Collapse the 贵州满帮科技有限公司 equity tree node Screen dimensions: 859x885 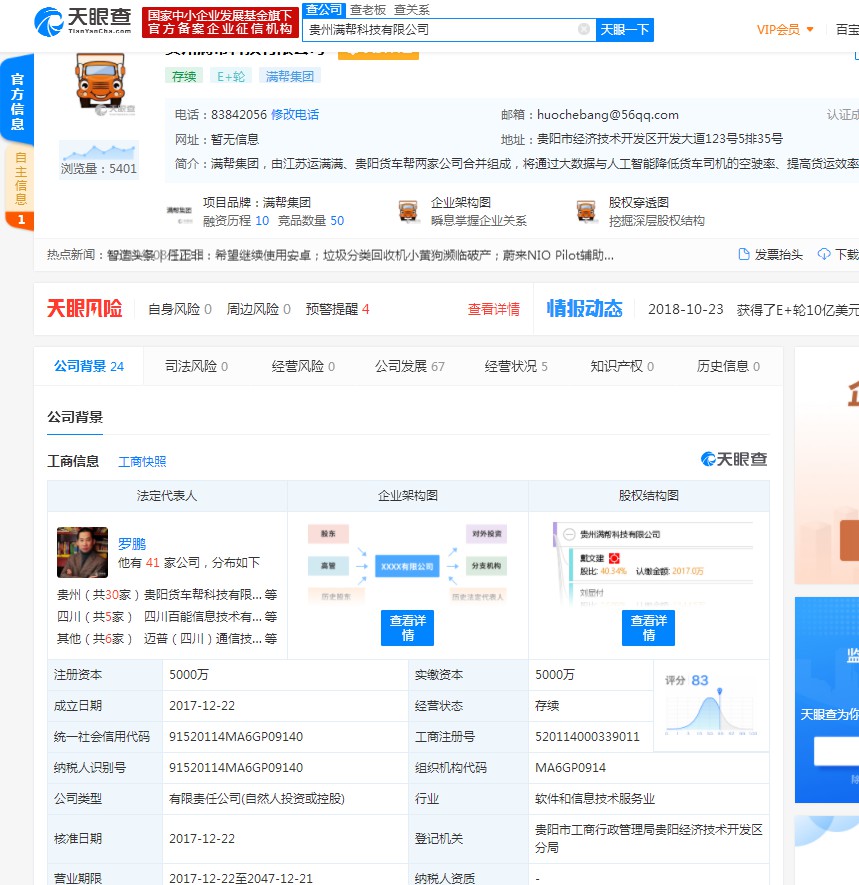pos(569,534)
